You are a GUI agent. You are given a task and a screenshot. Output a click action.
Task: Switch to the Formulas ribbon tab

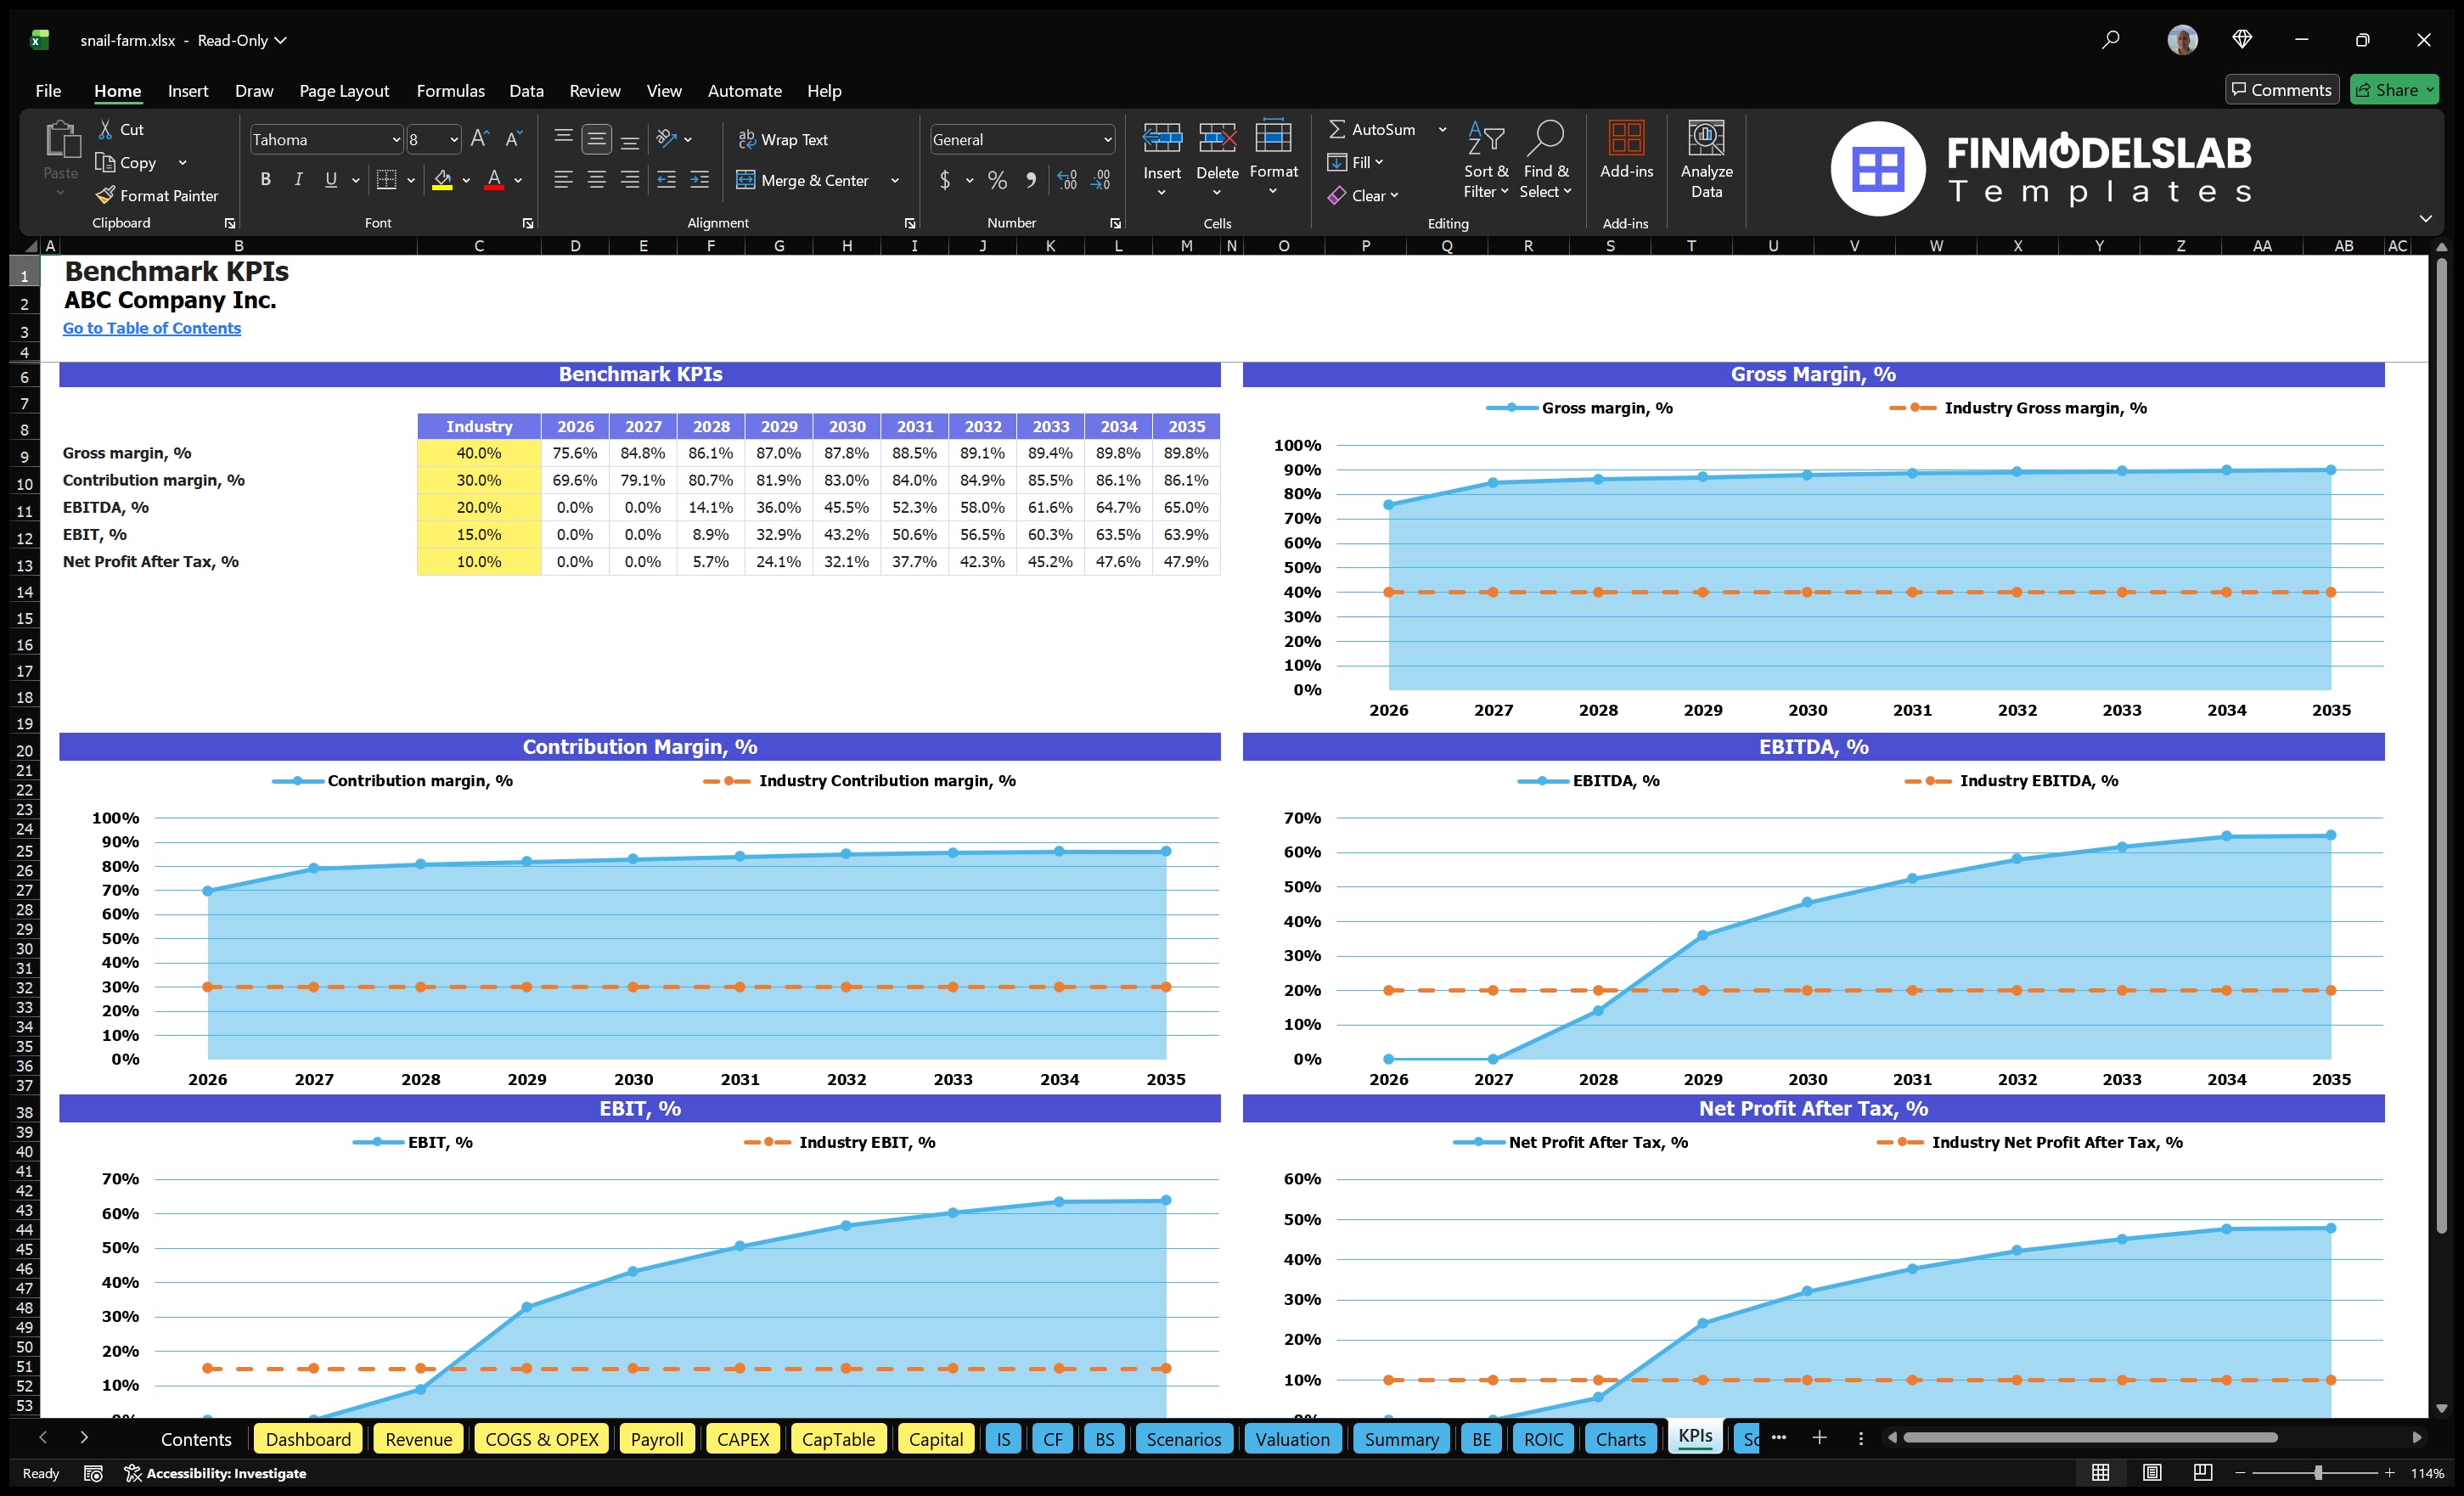pos(450,90)
